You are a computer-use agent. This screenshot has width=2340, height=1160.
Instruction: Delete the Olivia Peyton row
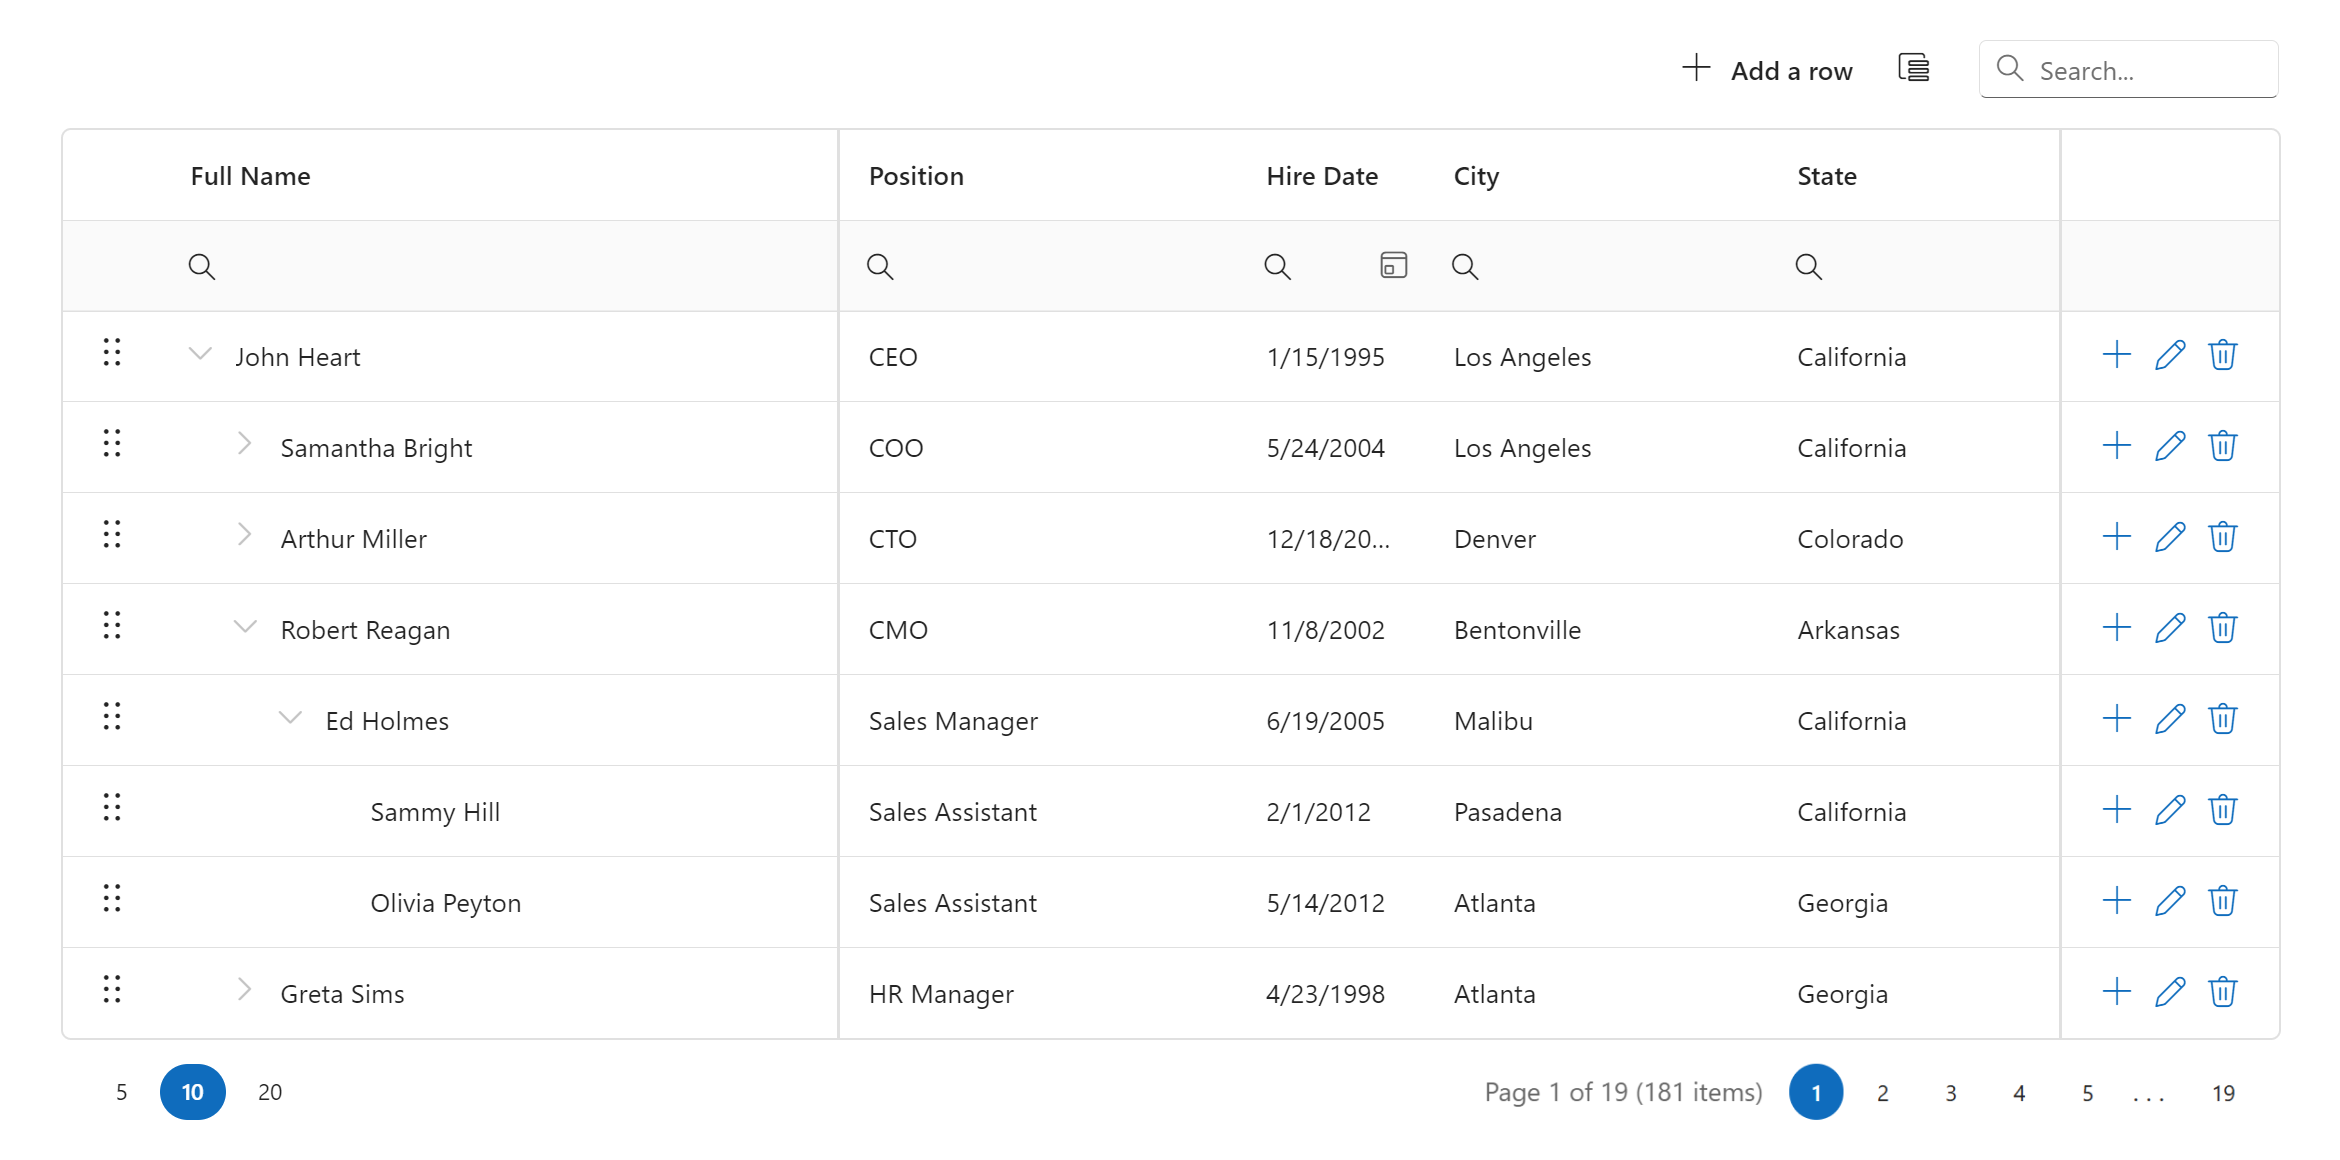pyautogui.click(x=2222, y=901)
